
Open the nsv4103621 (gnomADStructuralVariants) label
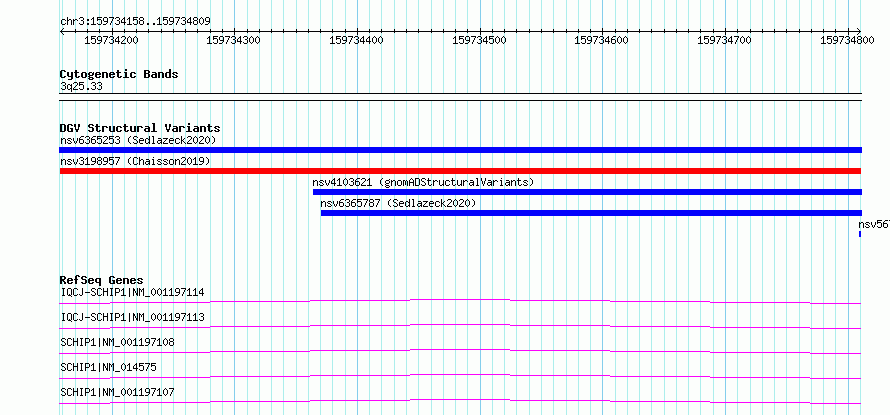point(423,182)
